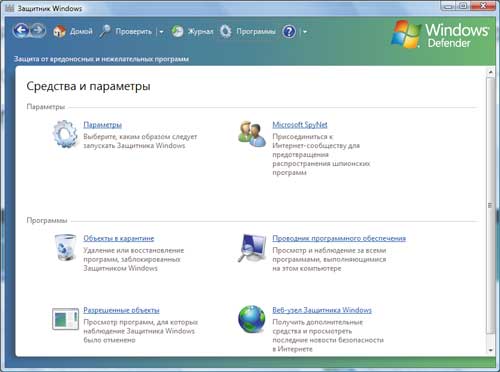Click the text 'было отменено'

(109, 340)
